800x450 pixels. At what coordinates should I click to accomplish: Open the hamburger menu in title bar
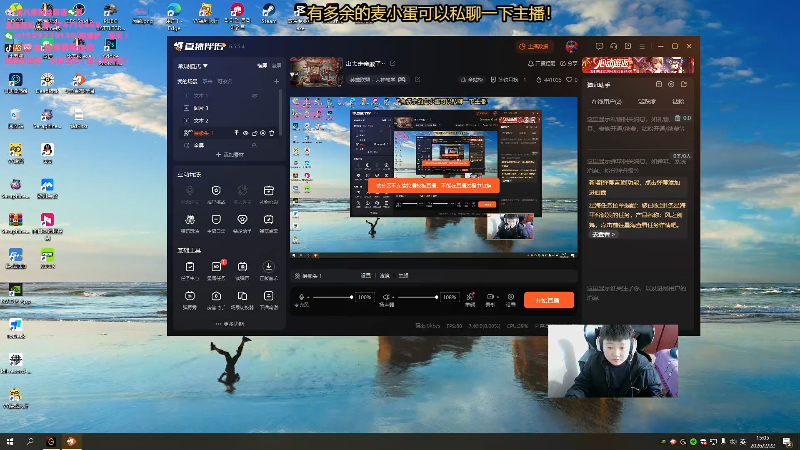642,46
